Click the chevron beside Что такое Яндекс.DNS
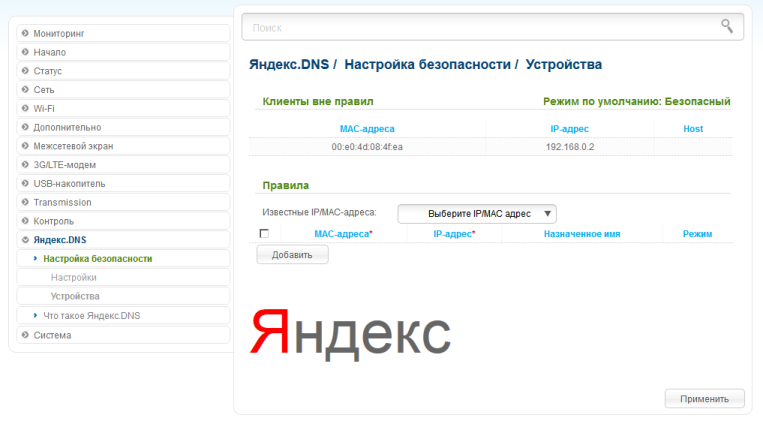The width and height of the screenshot is (763, 424). tap(35, 315)
